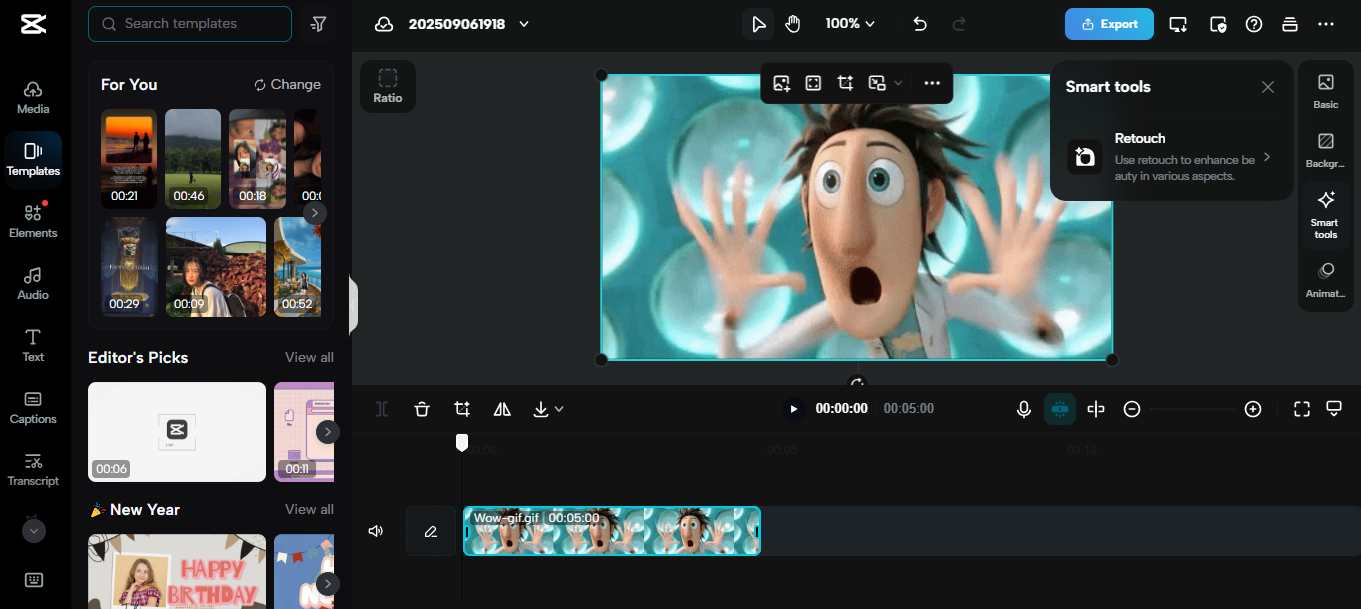
Task: Click the Export button
Action: point(1109,23)
